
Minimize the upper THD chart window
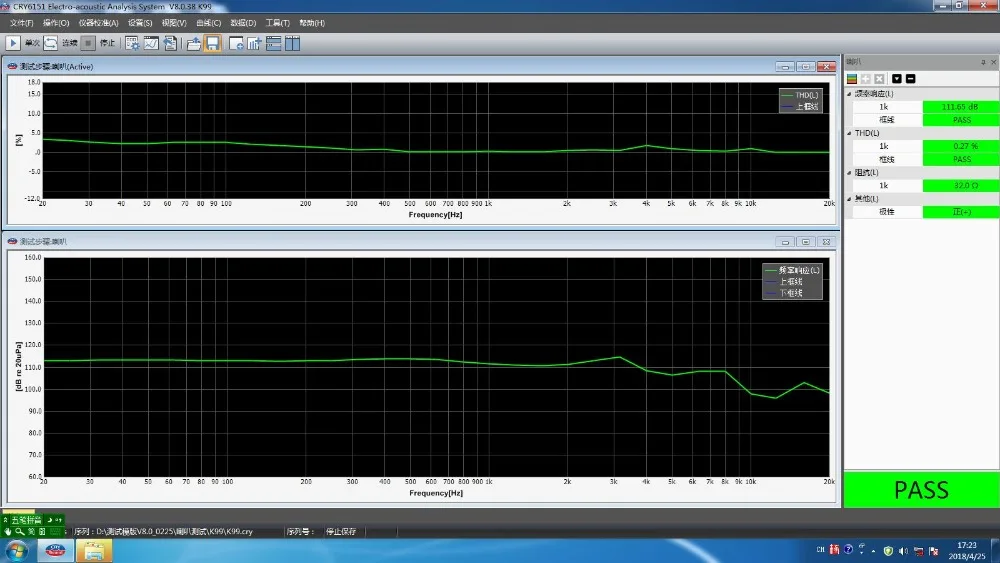tap(785, 66)
